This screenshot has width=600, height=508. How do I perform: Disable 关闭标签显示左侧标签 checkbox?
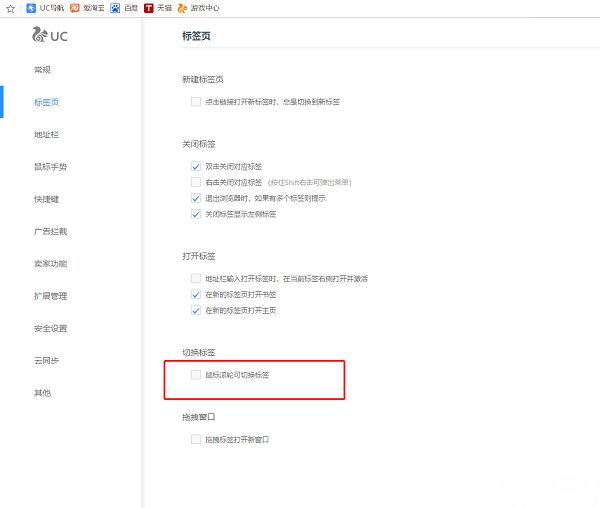[196, 214]
